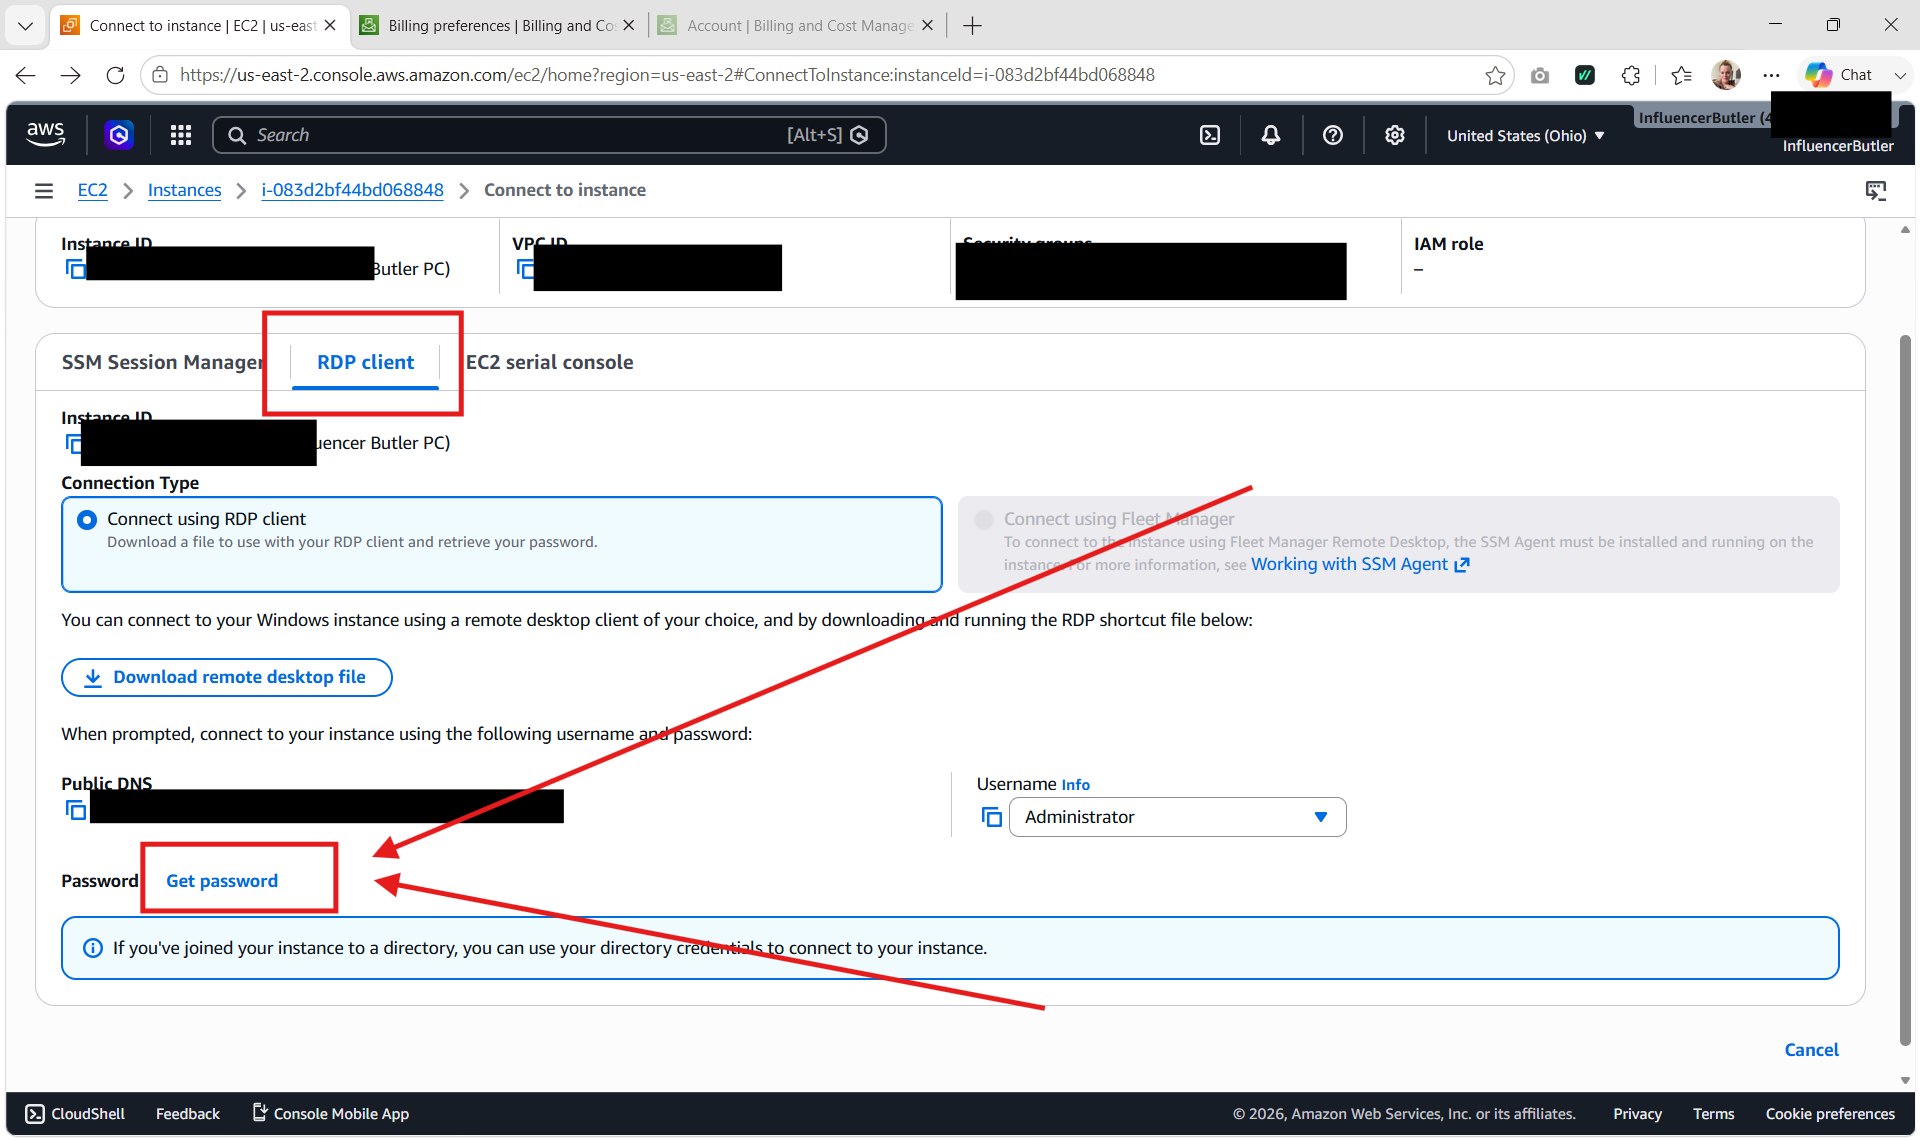Open instance i-083d2bf44bd068848 breadcrumb link
The image size is (1920, 1140).
(352, 190)
